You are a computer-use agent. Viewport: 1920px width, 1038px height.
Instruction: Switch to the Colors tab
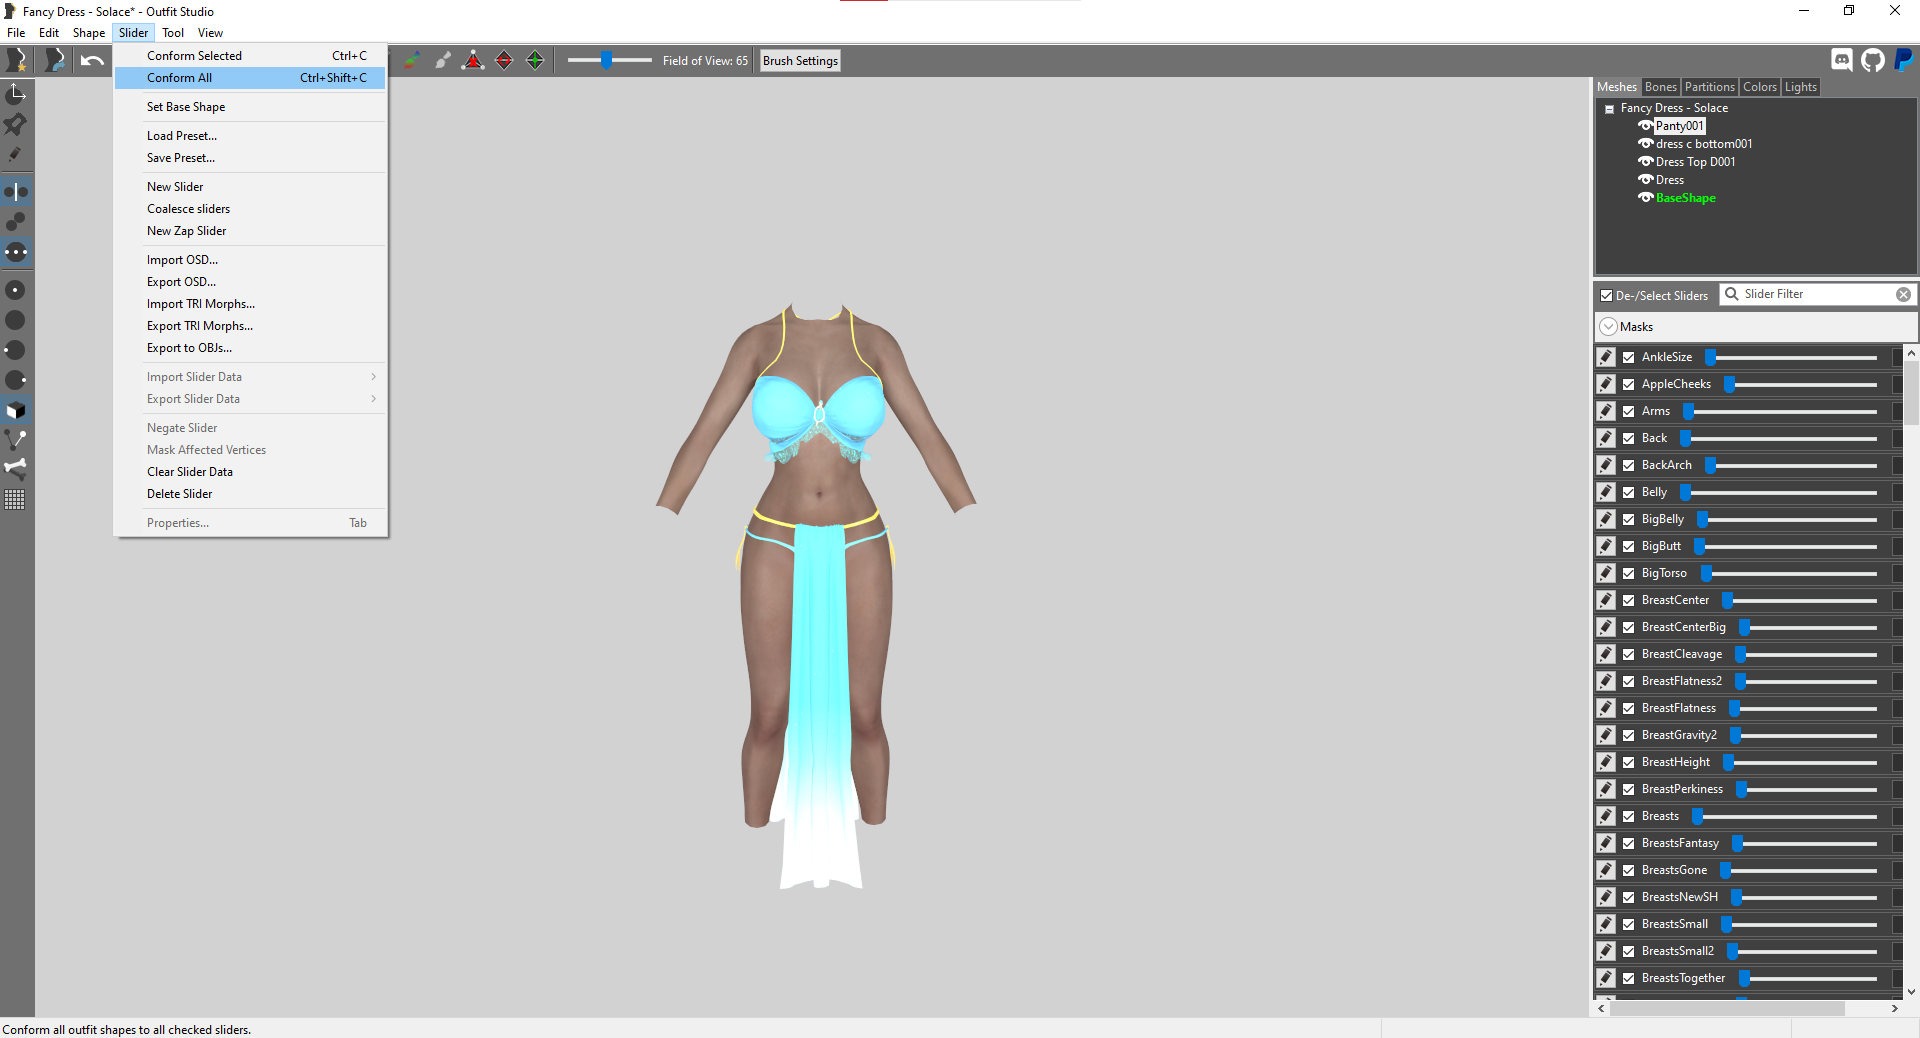(1760, 87)
